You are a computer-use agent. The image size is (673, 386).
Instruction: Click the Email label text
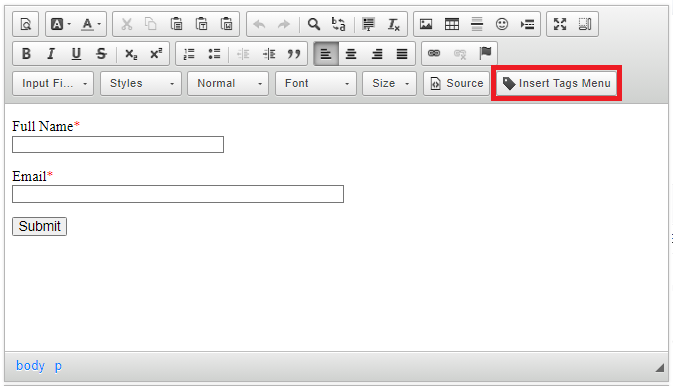(x=29, y=176)
